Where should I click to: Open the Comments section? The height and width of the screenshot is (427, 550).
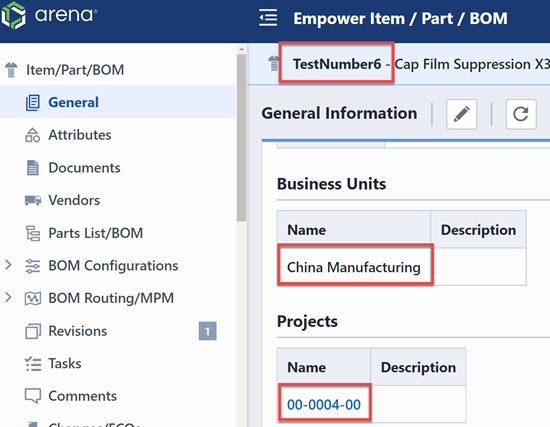82,396
